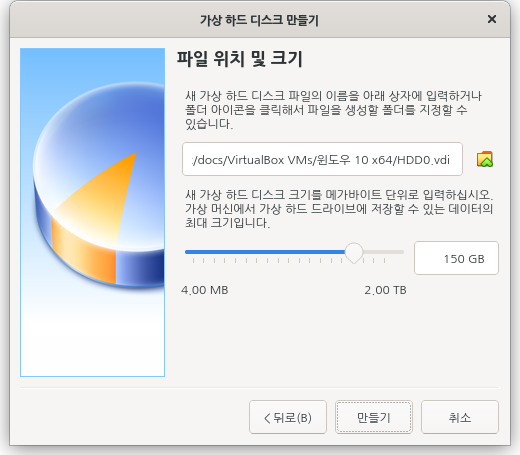Screen dimensions: 520x455
Task: Click the file name description paragraph
Action: click(333, 110)
